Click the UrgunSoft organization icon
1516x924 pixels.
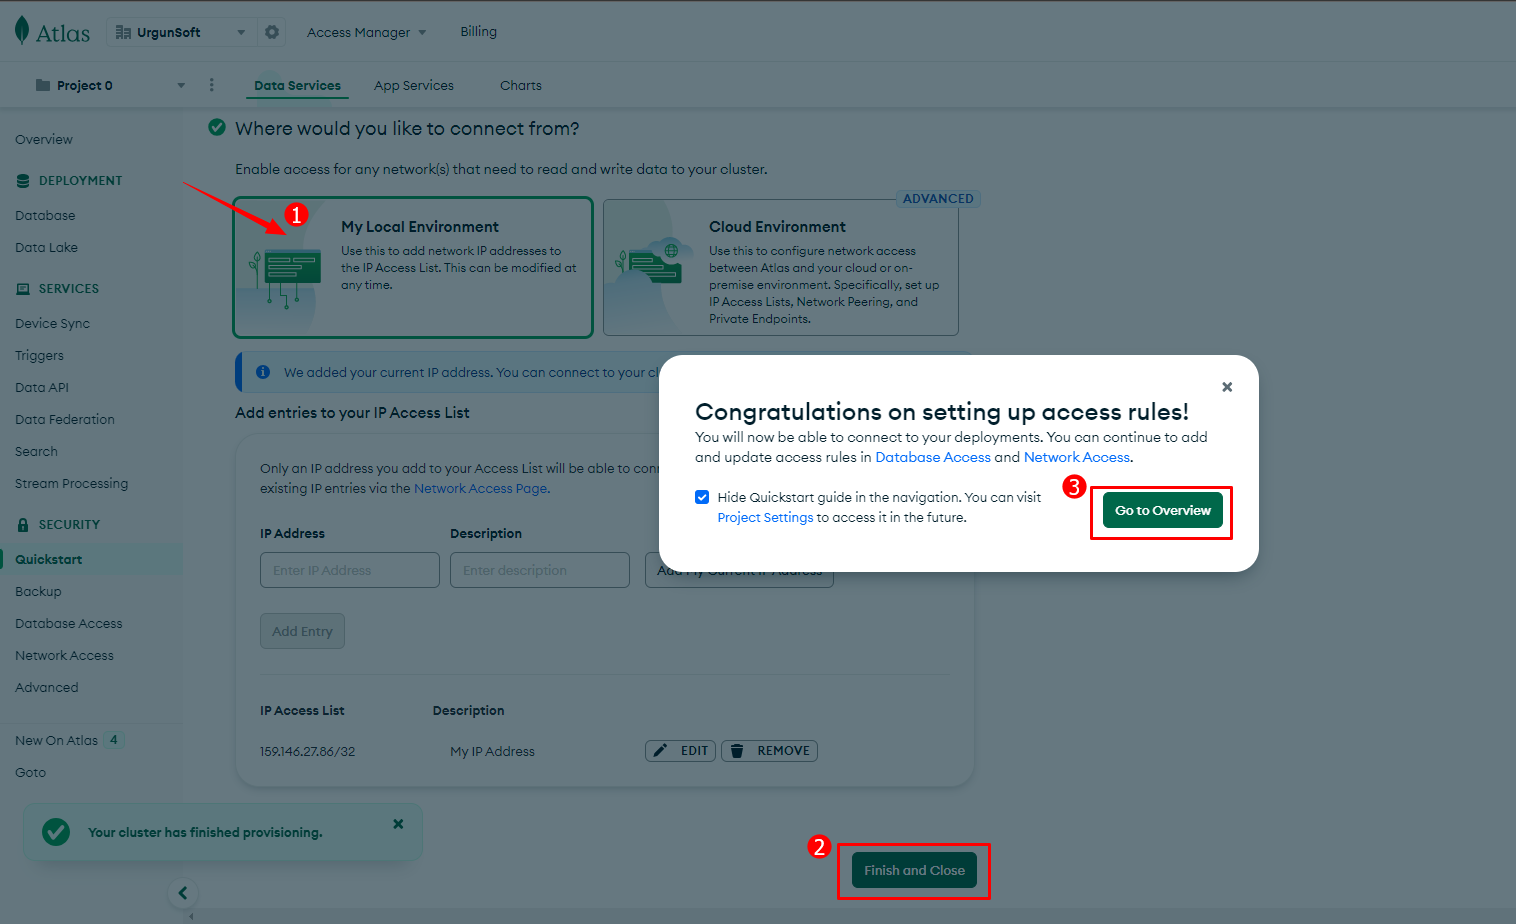pos(124,32)
